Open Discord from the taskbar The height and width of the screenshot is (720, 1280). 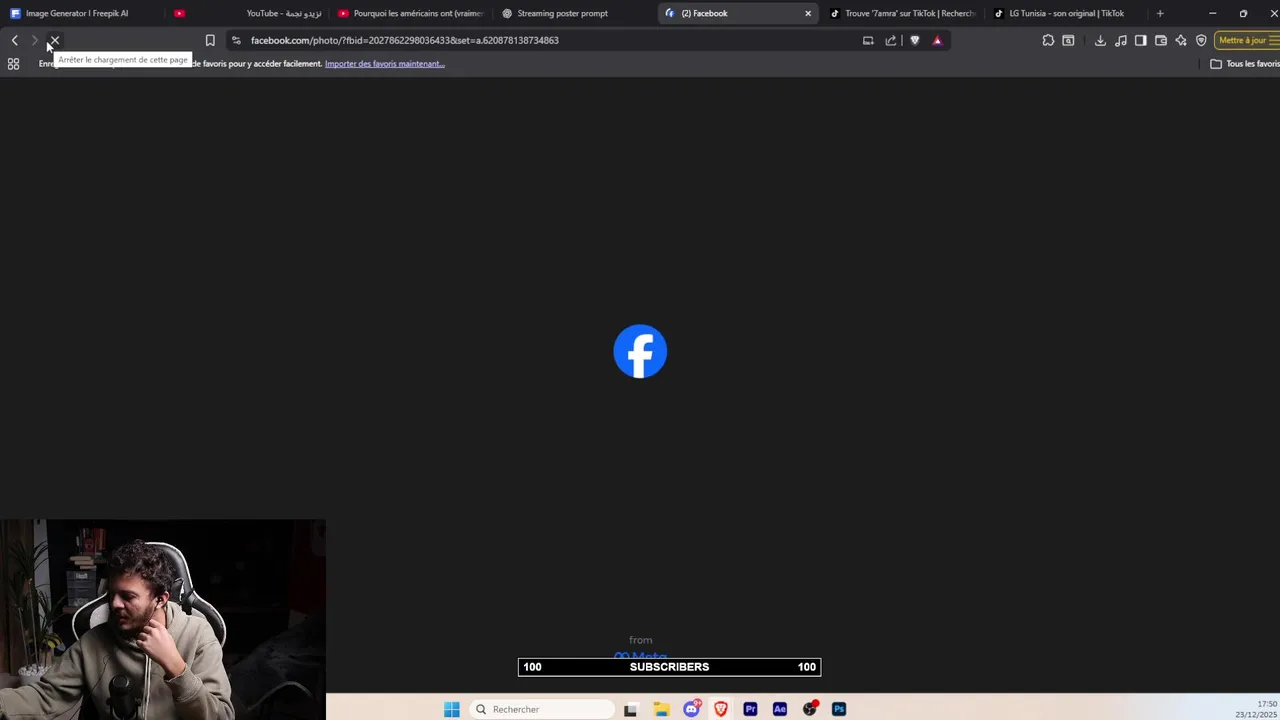coord(691,709)
